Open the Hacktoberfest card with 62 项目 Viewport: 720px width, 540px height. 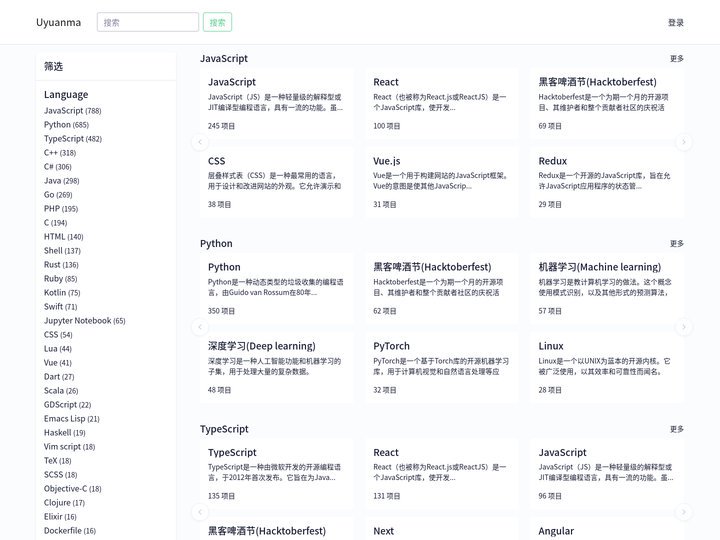point(442,288)
